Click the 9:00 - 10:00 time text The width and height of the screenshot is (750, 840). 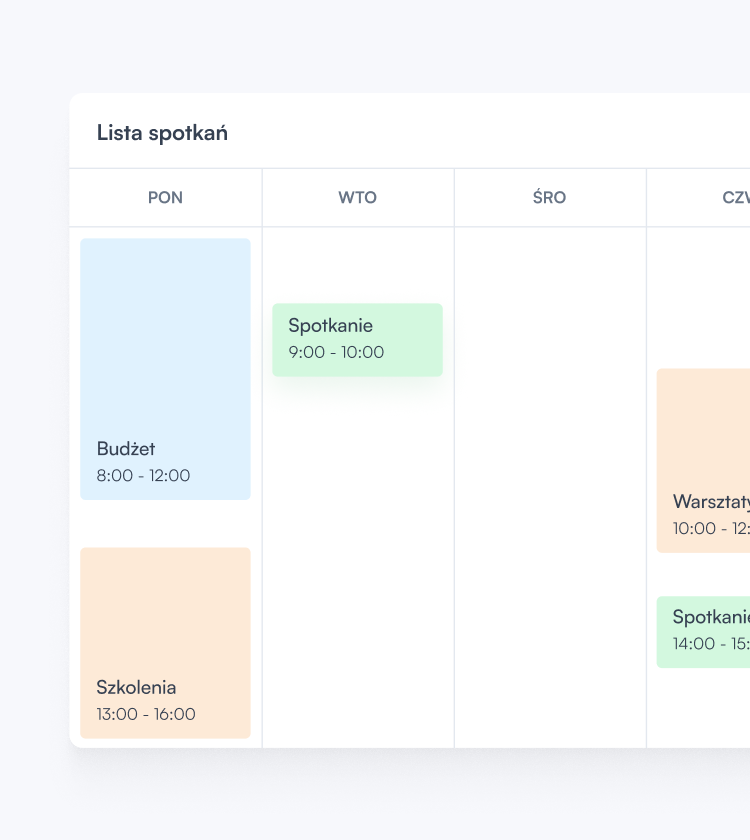pyautogui.click(x=336, y=352)
